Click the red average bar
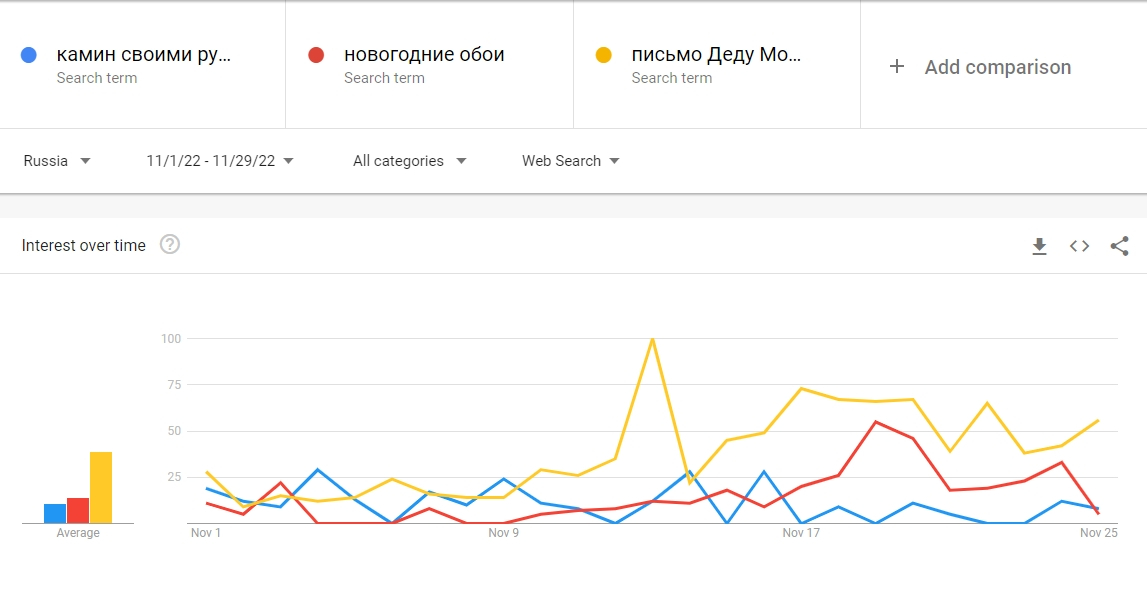This screenshot has width=1147, height=607. coord(78,510)
